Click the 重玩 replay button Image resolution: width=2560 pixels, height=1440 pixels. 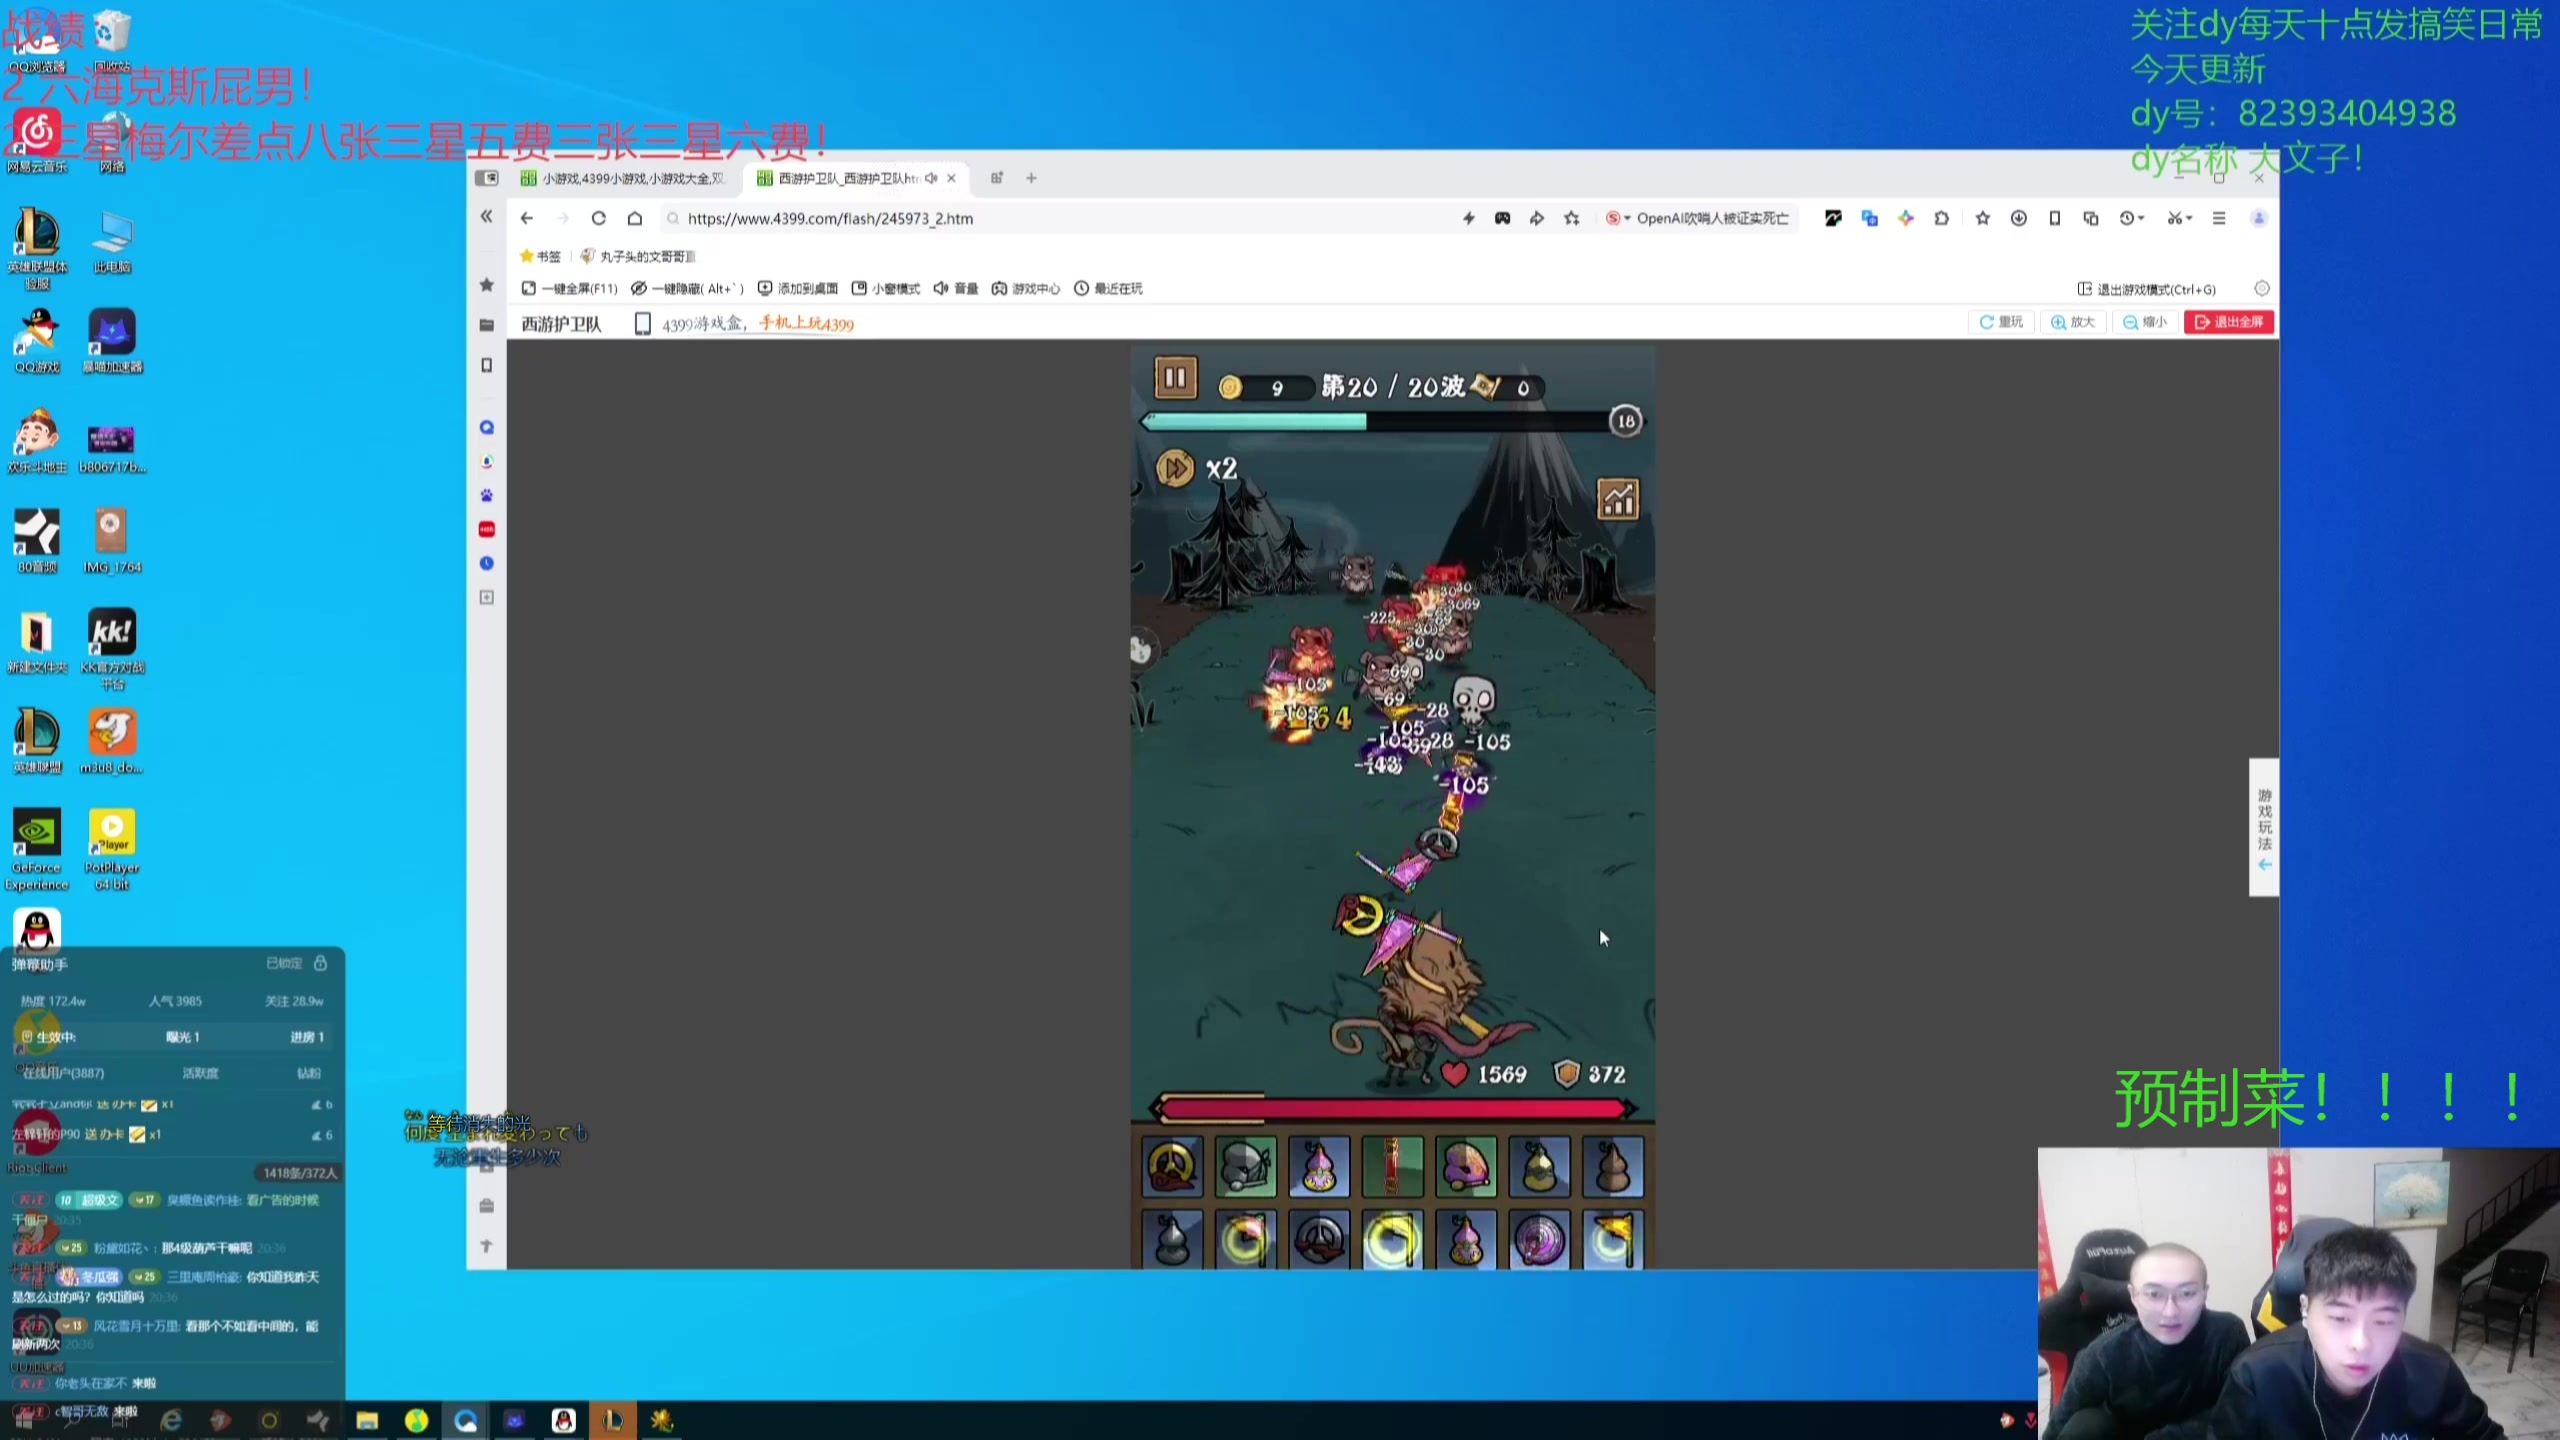pos(2001,322)
